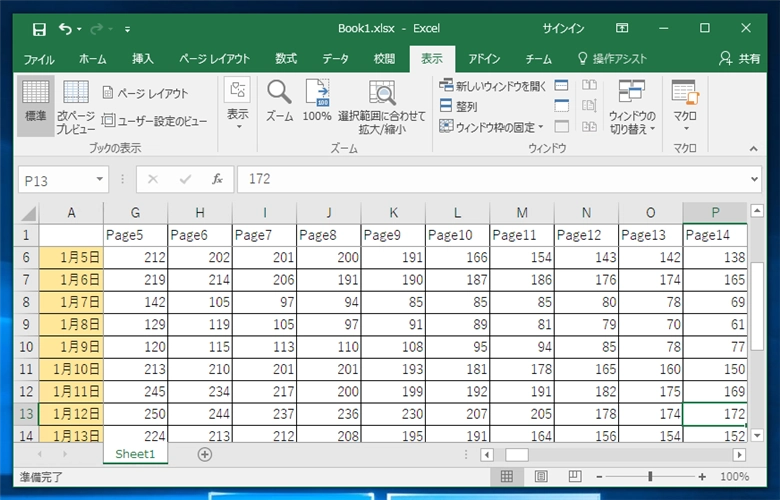The image size is (780, 500).
Task: Select column G header
Action: [135, 213]
